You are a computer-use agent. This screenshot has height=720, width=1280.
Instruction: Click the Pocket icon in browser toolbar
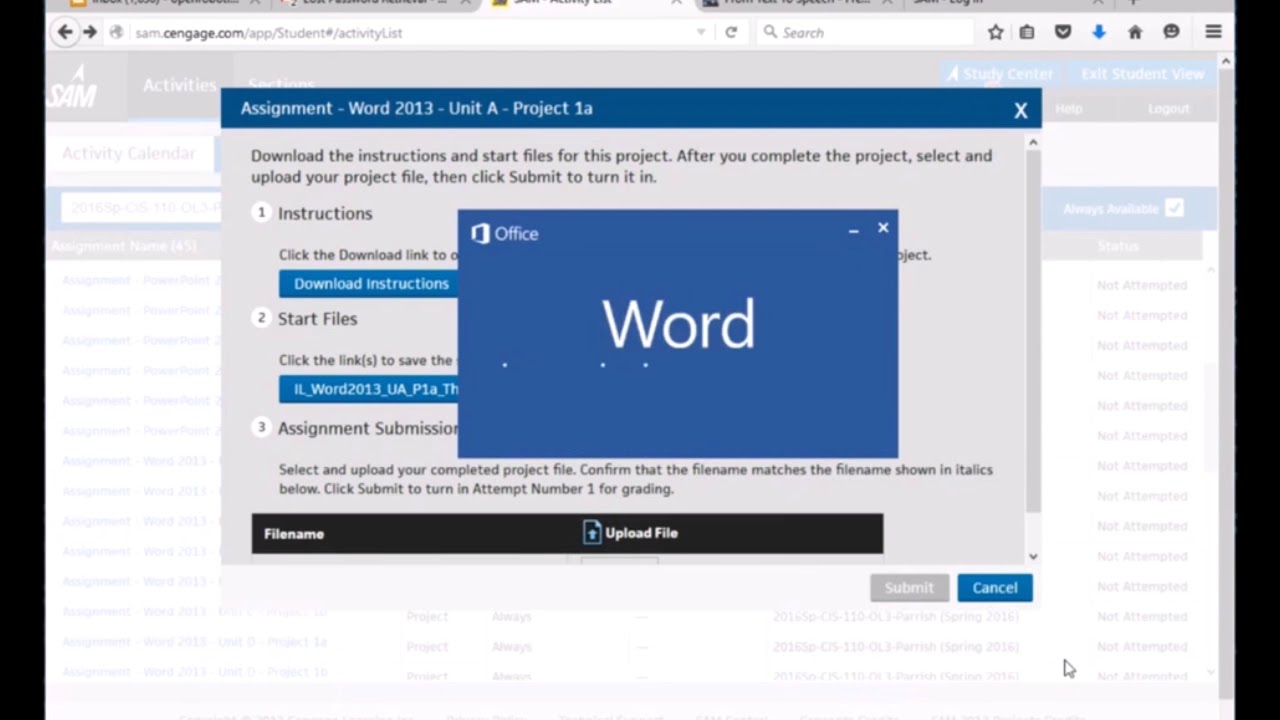click(x=1063, y=32)
